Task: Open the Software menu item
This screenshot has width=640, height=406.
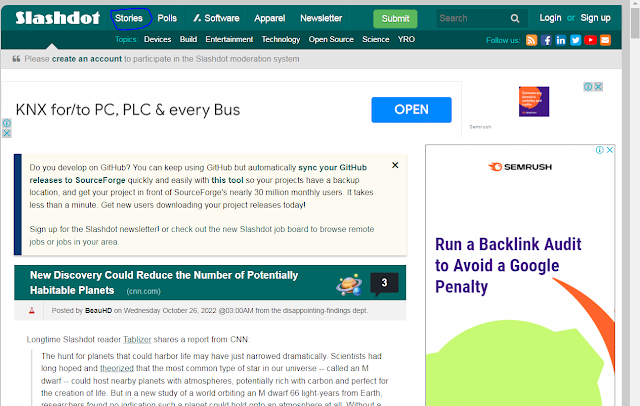Action: pyautogui.click(x=216, y=18)
